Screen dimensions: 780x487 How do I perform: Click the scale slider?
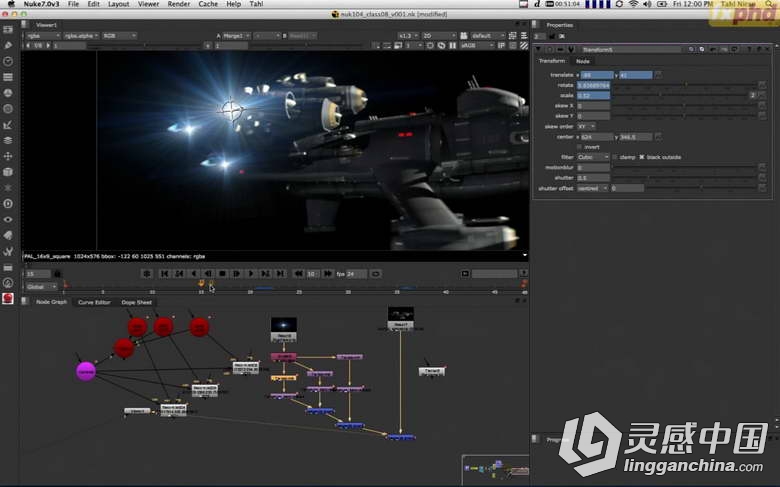point(680,96)
